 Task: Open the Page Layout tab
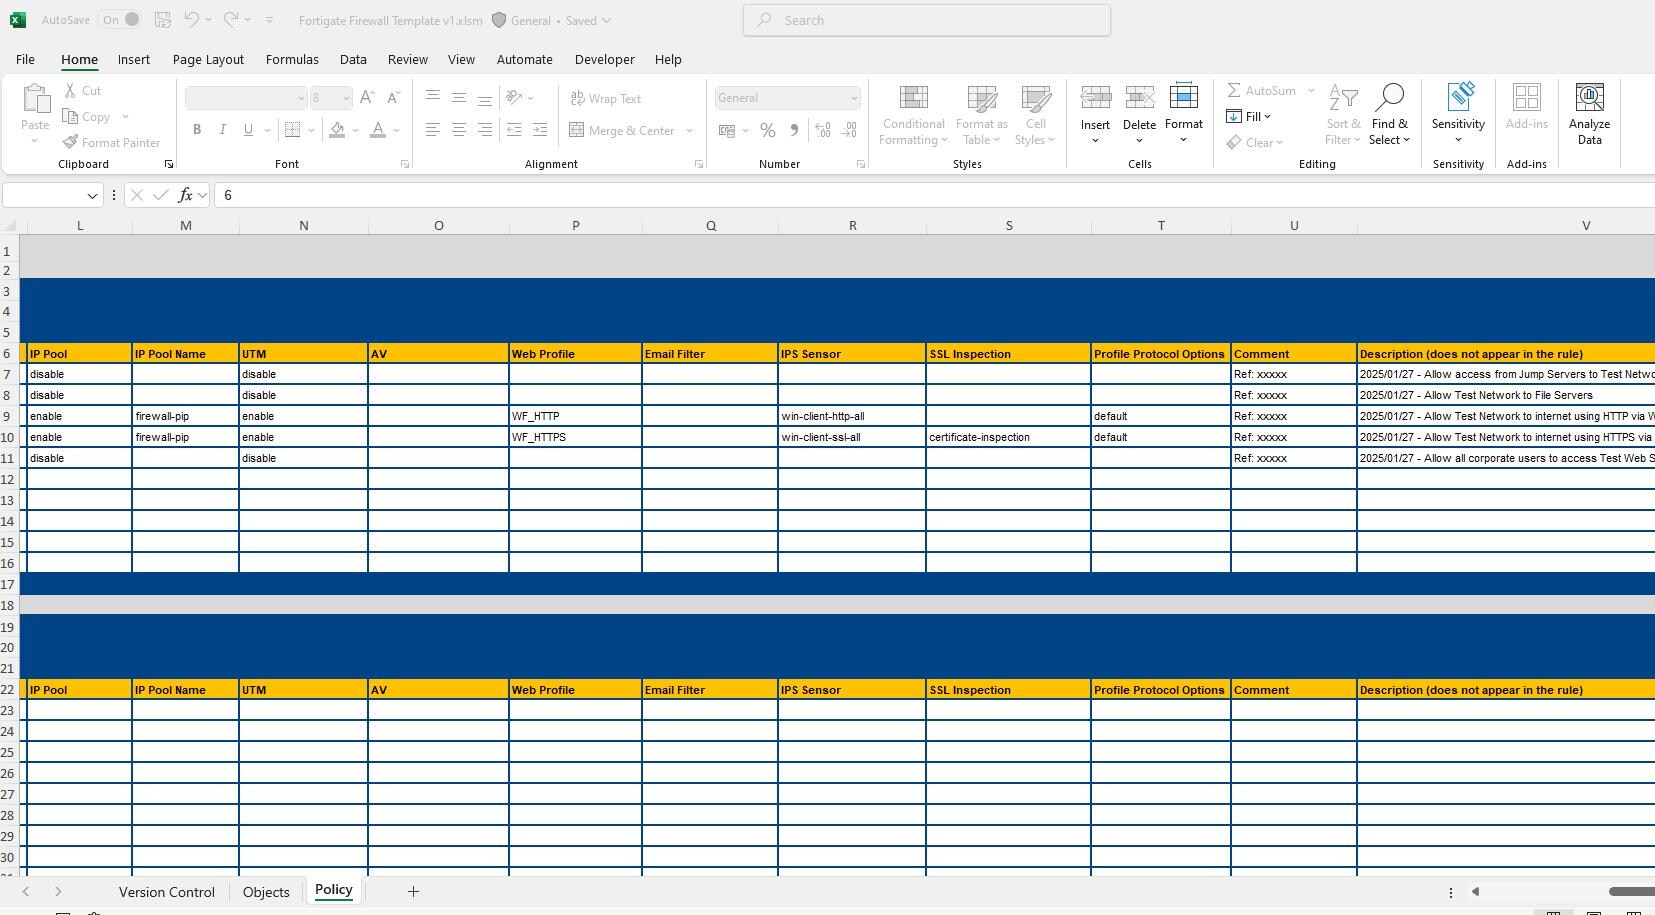point(208,59)
